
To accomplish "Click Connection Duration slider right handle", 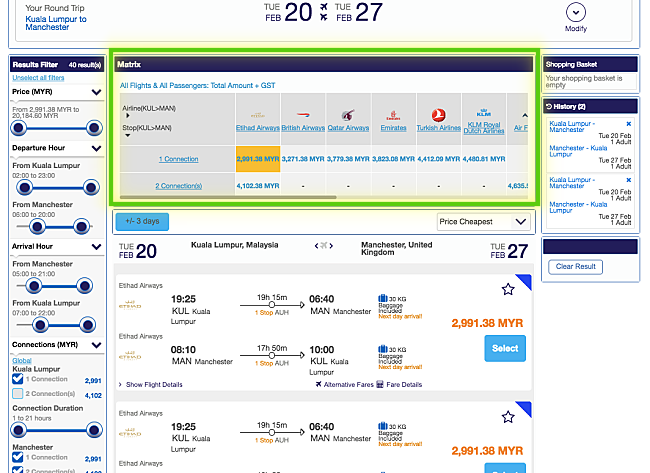I will tap(94, 430).
